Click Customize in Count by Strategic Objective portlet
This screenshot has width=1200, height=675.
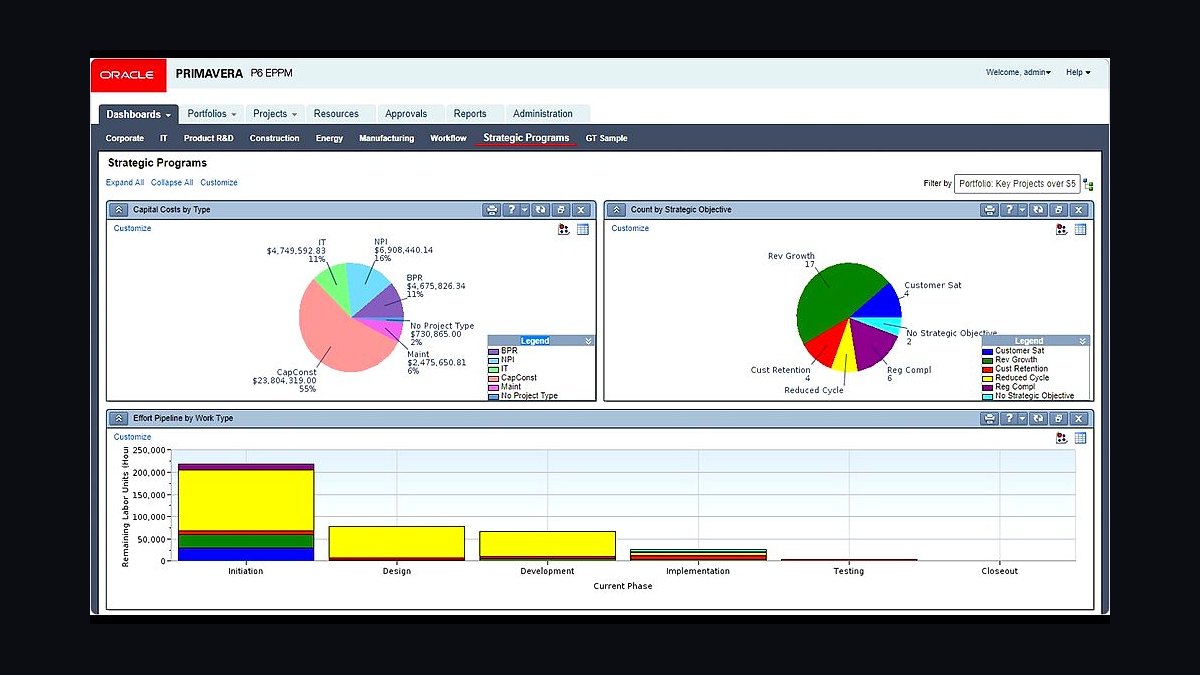(630, 228)
